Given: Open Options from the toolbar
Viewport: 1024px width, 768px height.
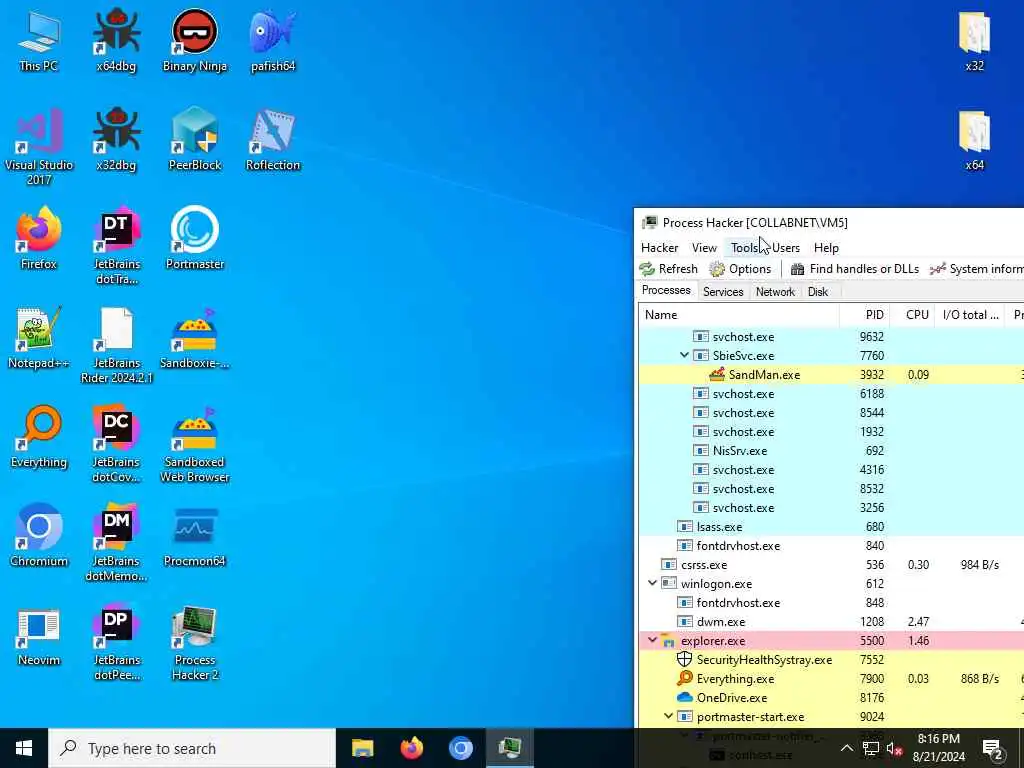Looking at the screenshot, I should pyautogui.click(x=740, y=269).
